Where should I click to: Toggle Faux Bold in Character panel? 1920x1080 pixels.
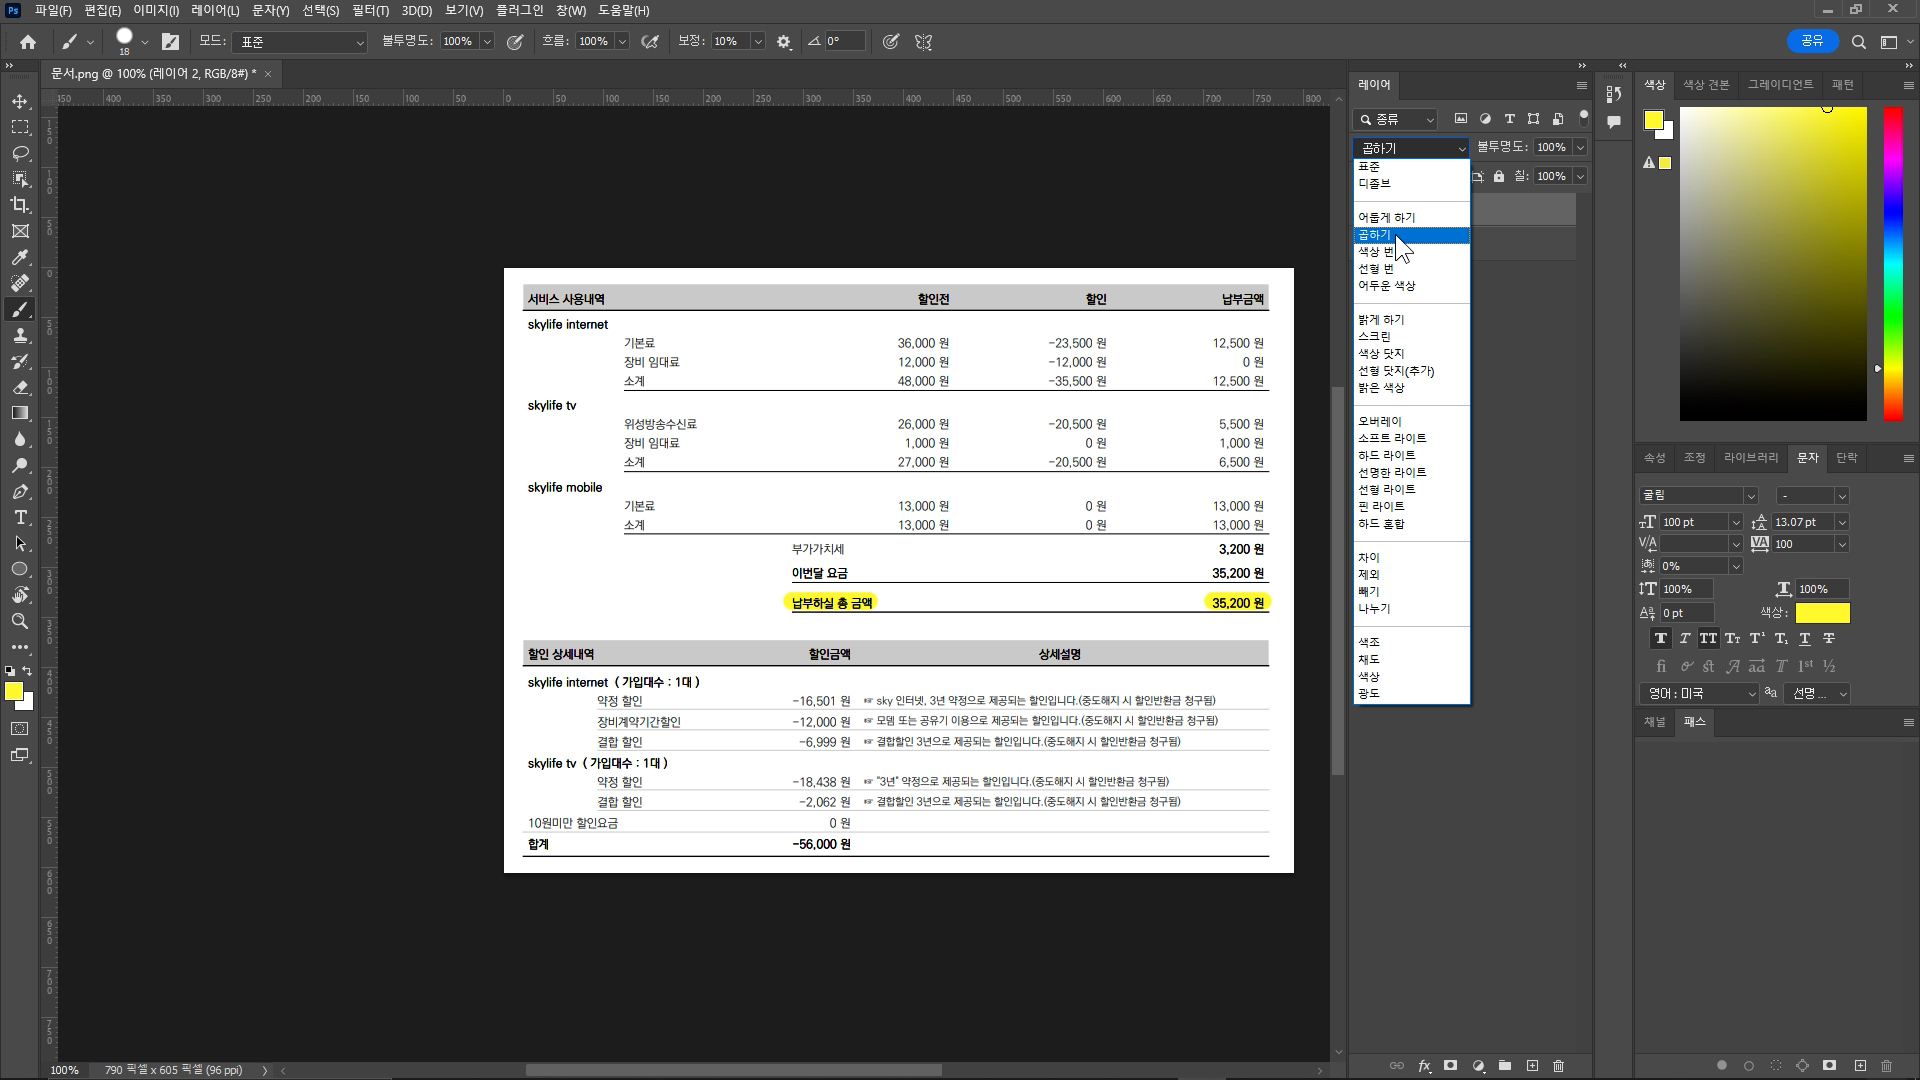1661,638
